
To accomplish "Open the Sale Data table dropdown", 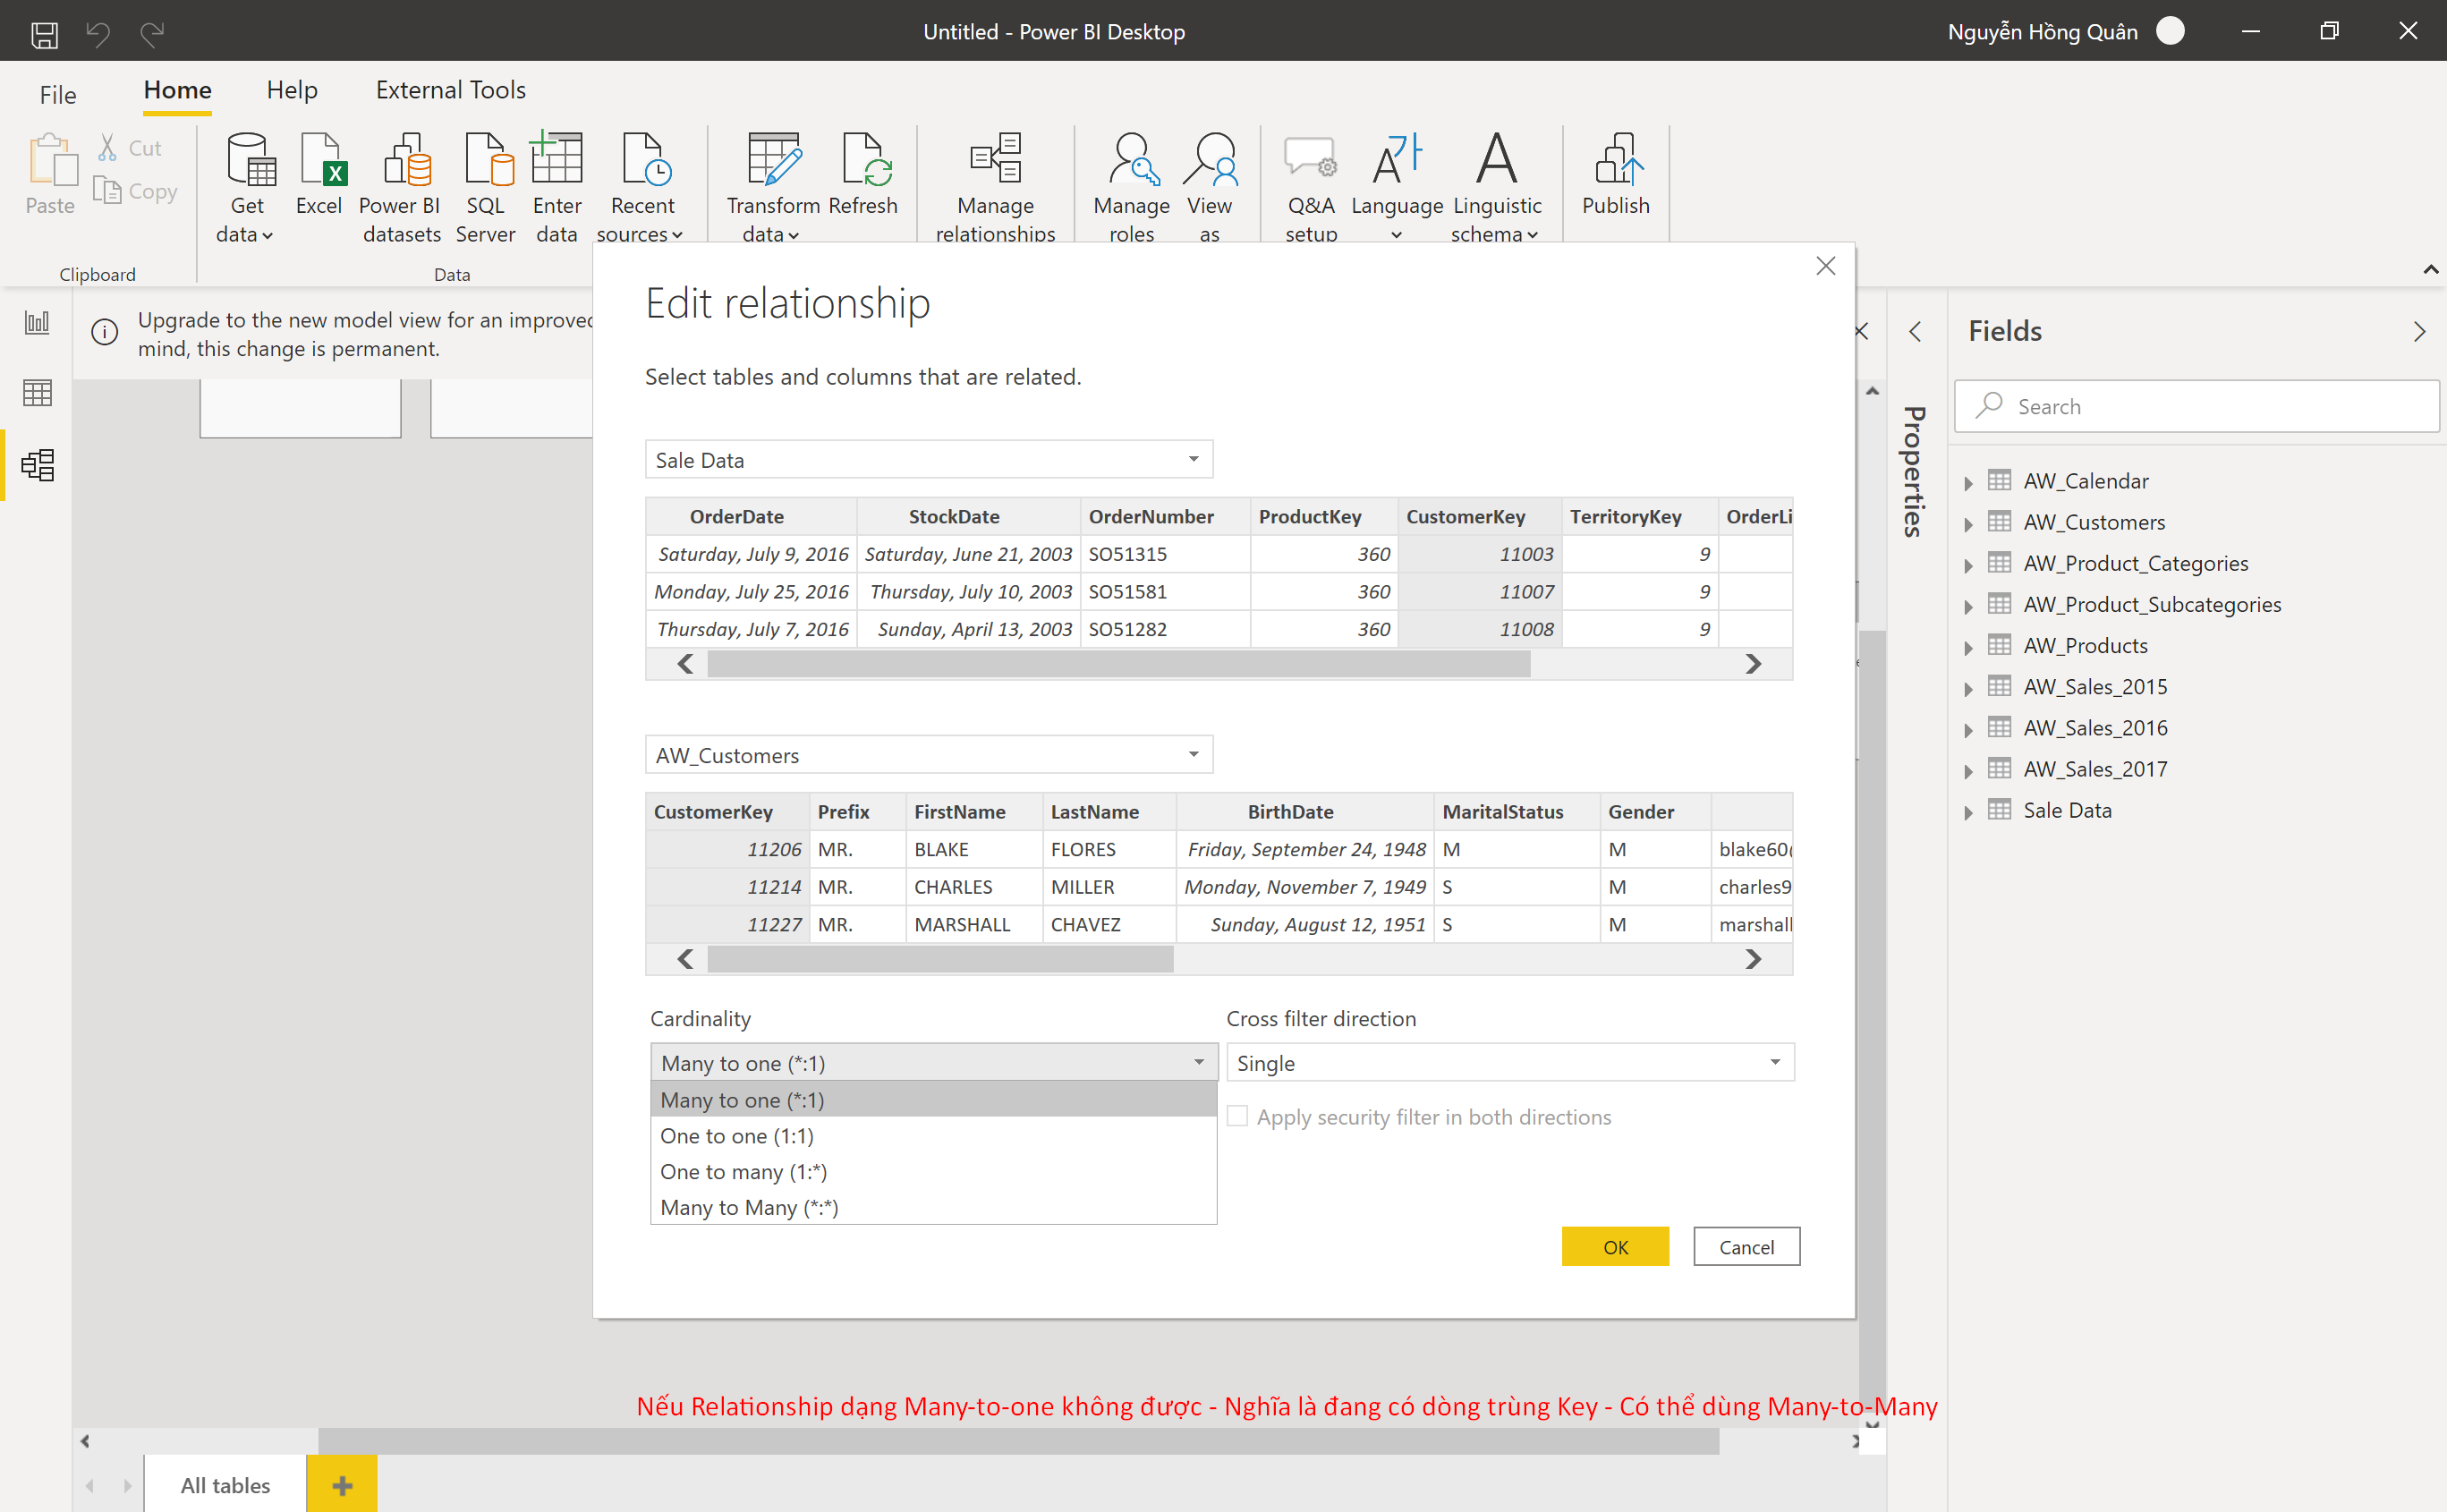I will coord(929,459).
